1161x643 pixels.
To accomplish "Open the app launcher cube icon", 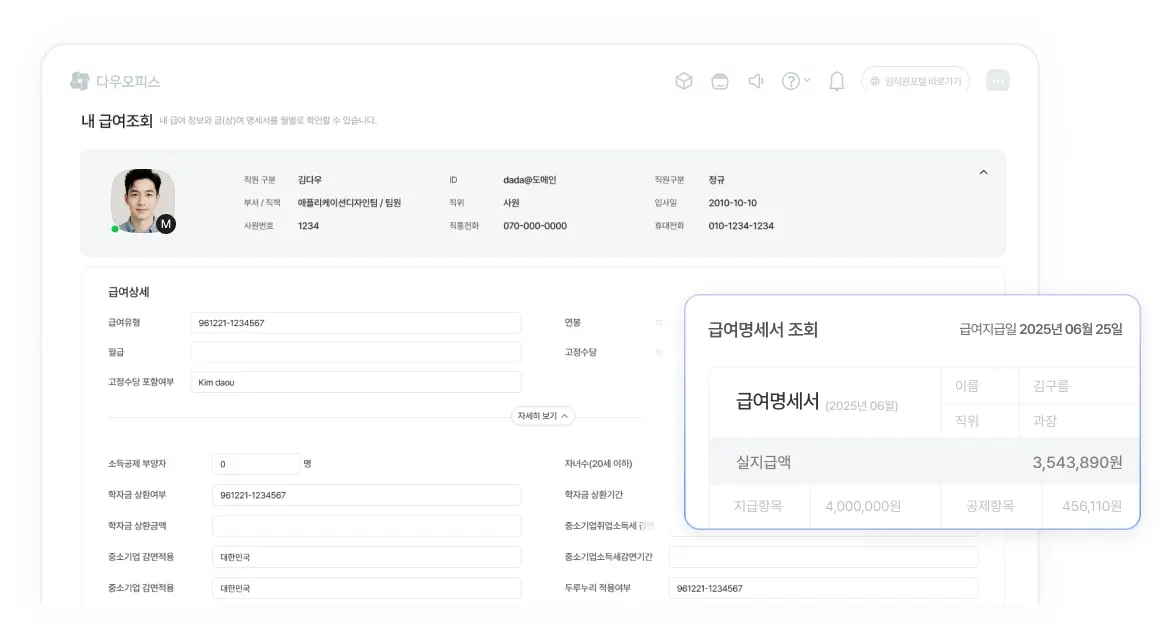I will coord(684,81).
